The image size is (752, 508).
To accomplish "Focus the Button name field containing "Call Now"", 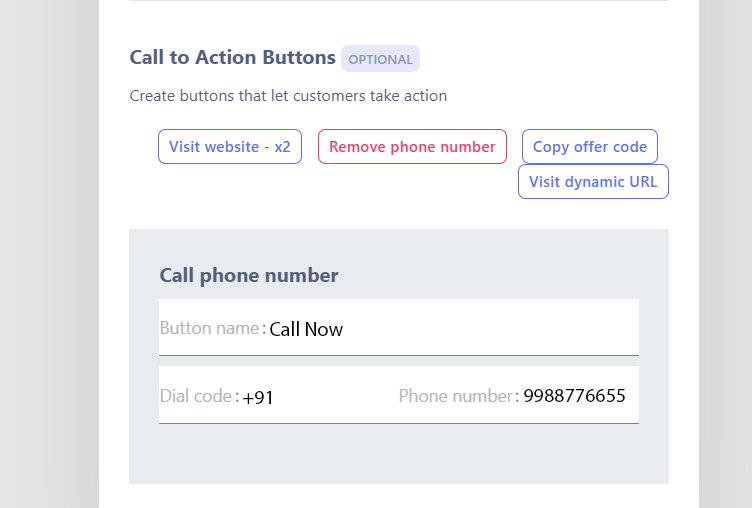I will point(450,328).
